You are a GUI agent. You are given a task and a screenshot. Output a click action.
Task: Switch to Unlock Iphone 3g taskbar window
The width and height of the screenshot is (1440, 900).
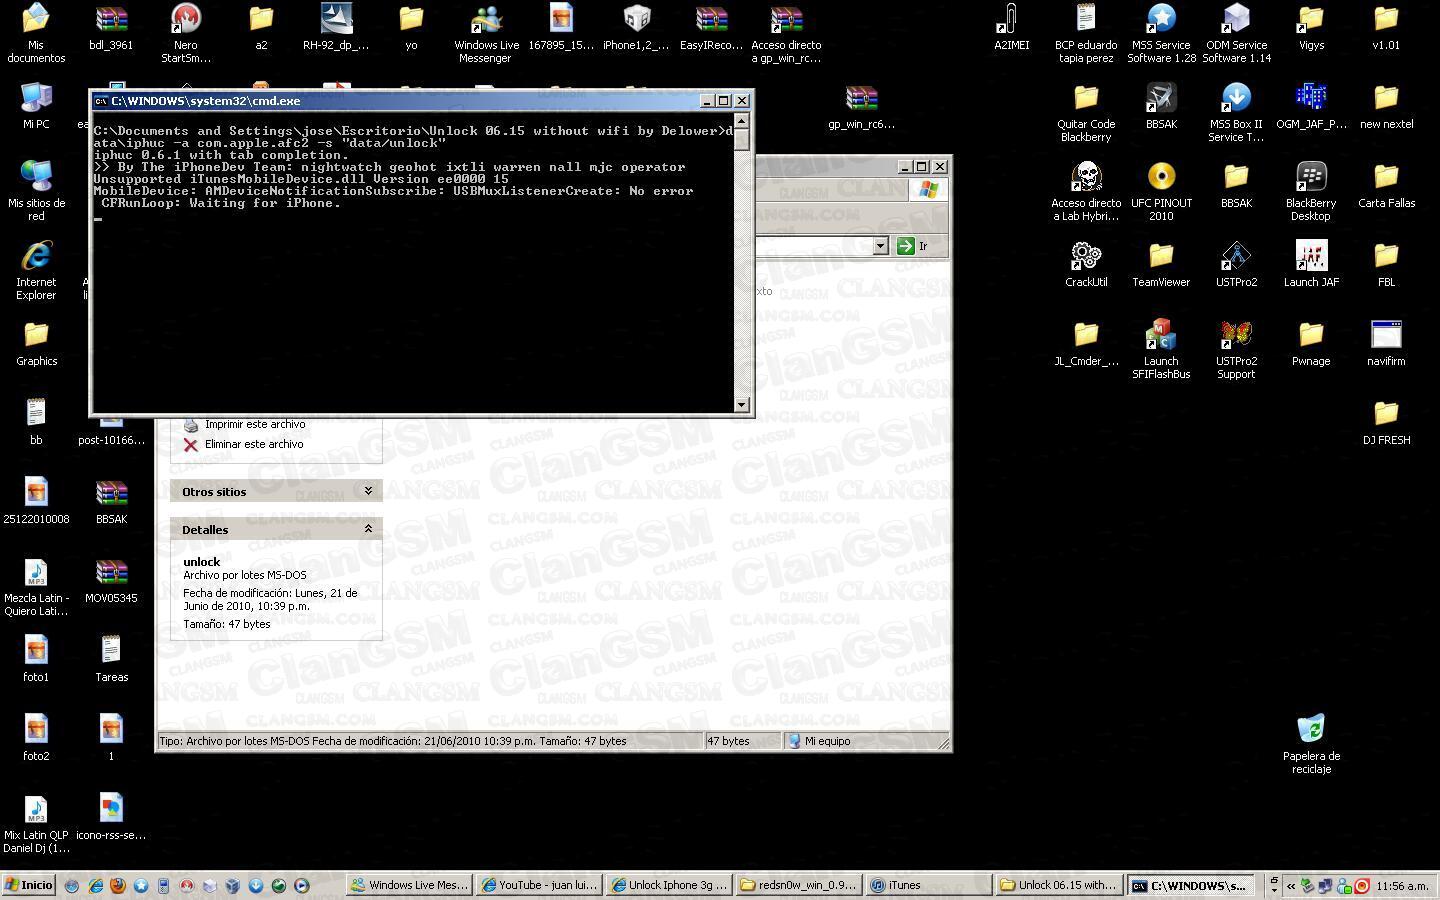[669, 885]
